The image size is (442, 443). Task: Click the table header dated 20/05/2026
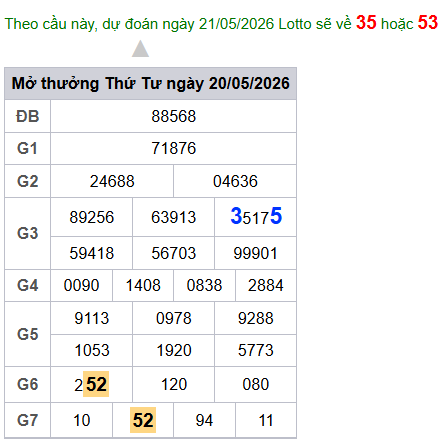[150, 83]
